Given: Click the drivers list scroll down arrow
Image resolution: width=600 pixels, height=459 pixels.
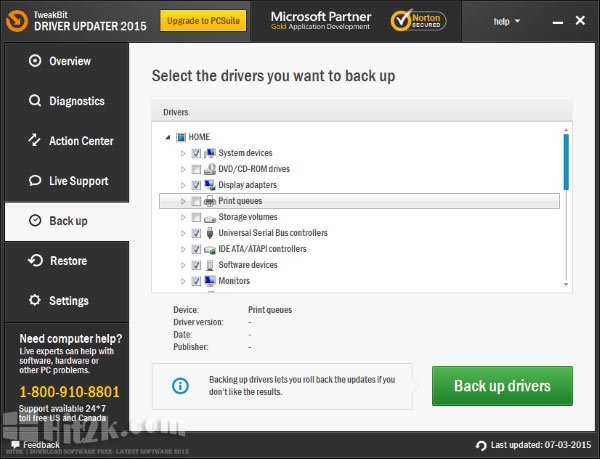Looking at the screenshot, I should coord(566,284).
